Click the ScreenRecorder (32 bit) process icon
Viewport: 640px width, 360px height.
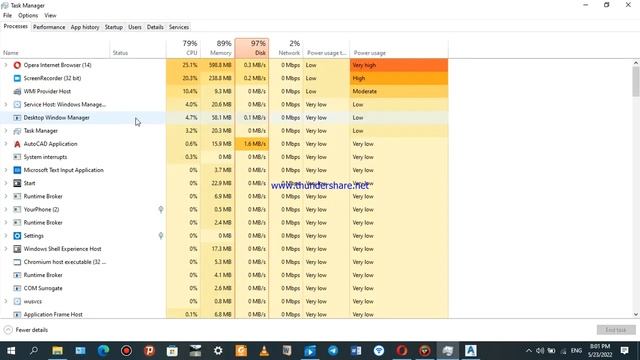(17, 78)
